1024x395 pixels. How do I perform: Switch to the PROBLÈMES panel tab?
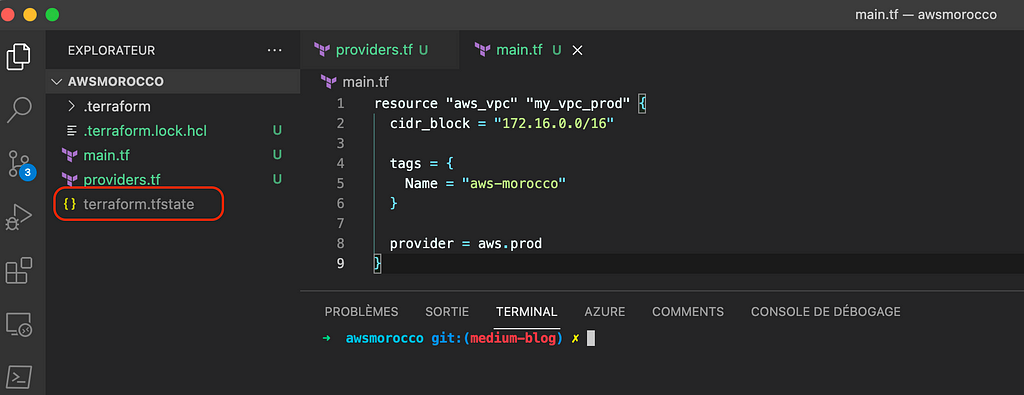pos(361,312)
